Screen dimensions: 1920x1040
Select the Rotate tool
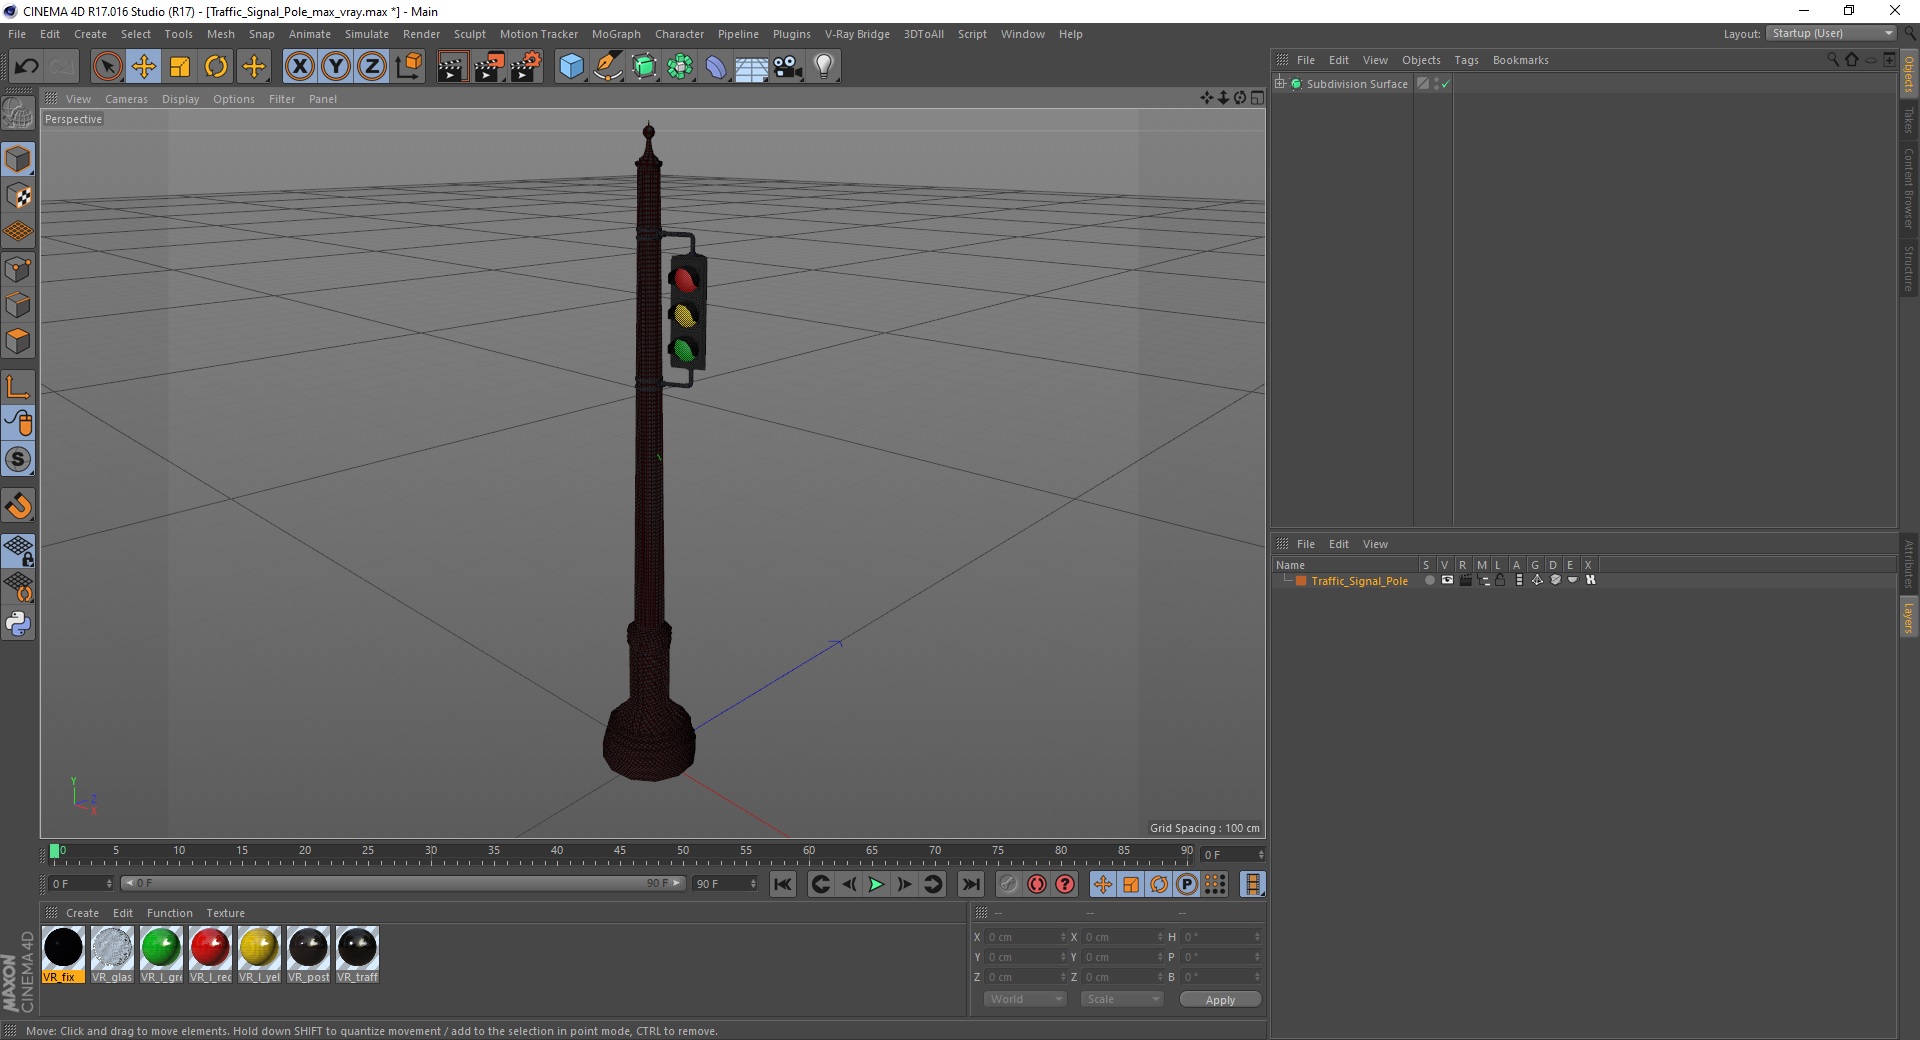[x=216, y=67]
